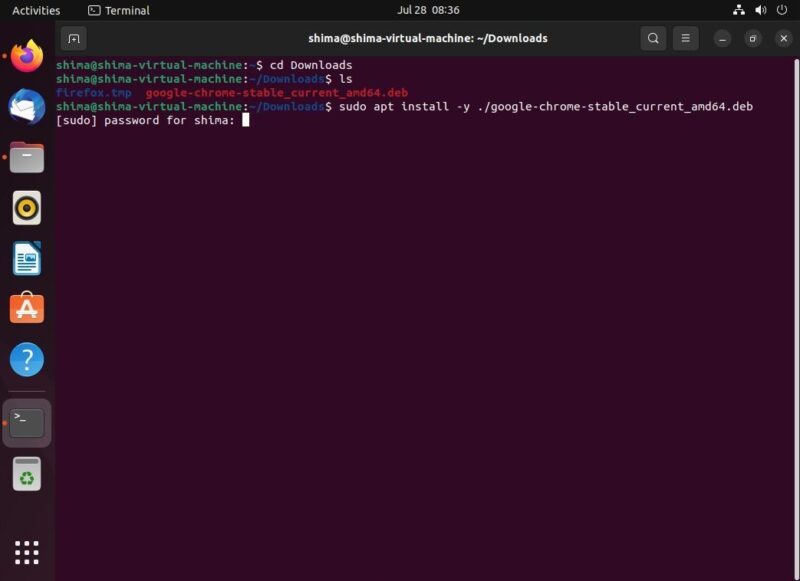Open LibreOffice Writer

pos(27,257)
